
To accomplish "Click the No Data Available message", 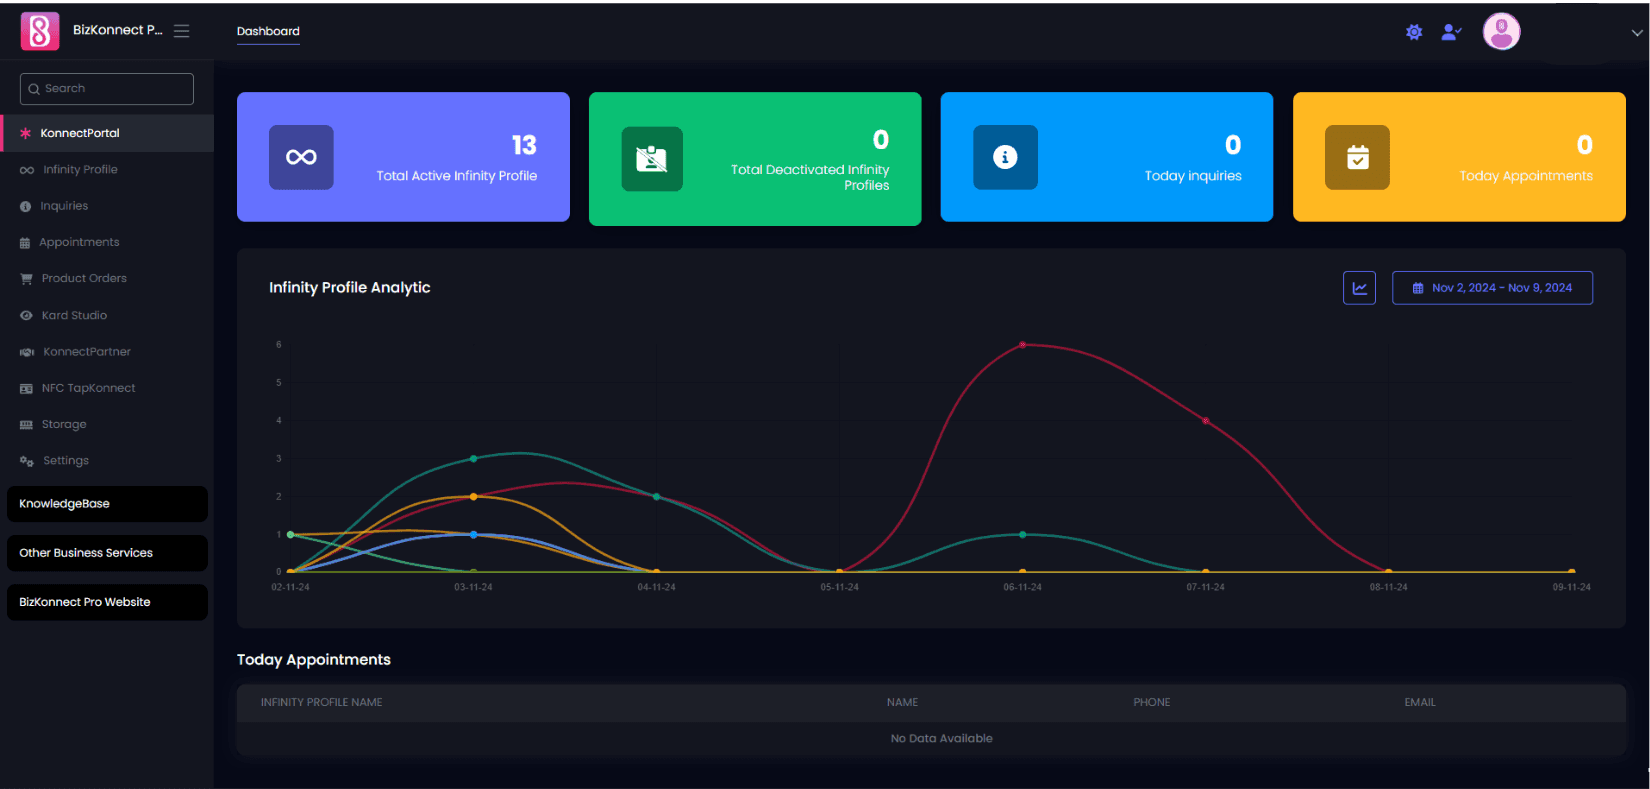I will [x=942, y=739].
